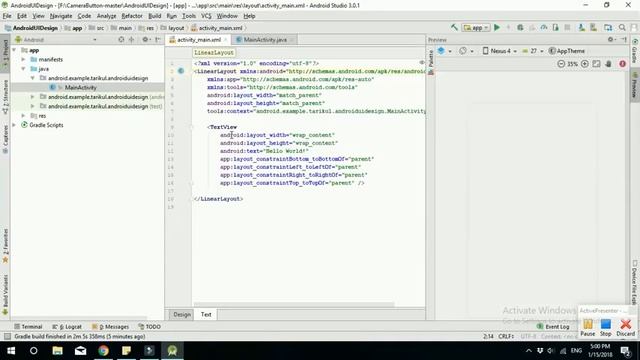Toggle the pan hand tool in the preview
Screen dimensions: 640x360
point(609,64)
